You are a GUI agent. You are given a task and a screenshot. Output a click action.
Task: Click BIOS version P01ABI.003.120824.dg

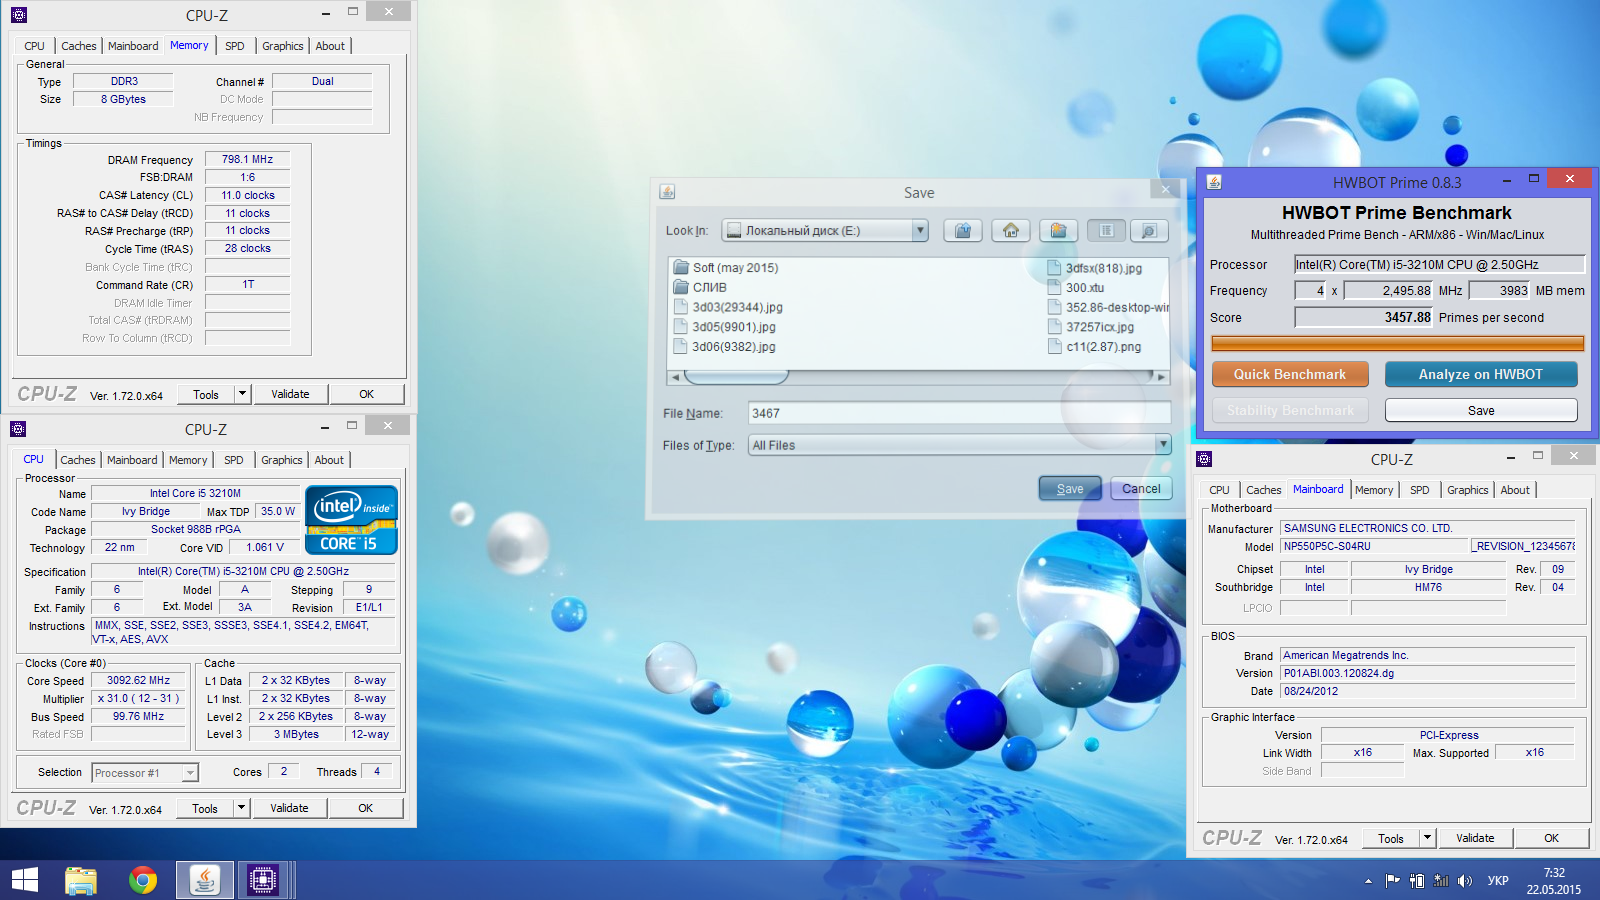click(1339, 673)
